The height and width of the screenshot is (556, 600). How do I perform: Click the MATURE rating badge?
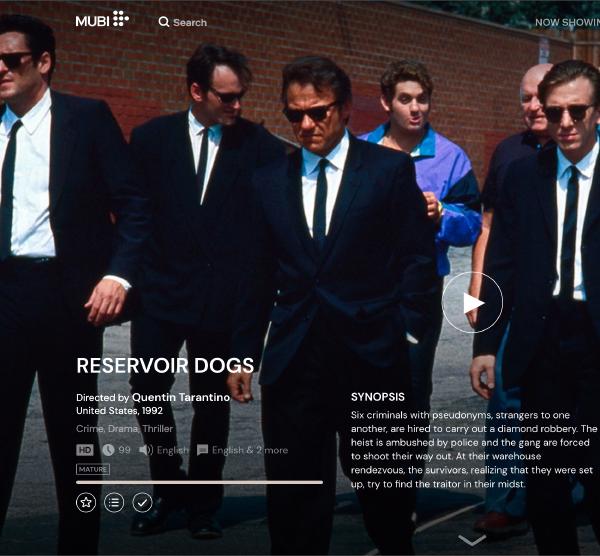tap(93, 469)
